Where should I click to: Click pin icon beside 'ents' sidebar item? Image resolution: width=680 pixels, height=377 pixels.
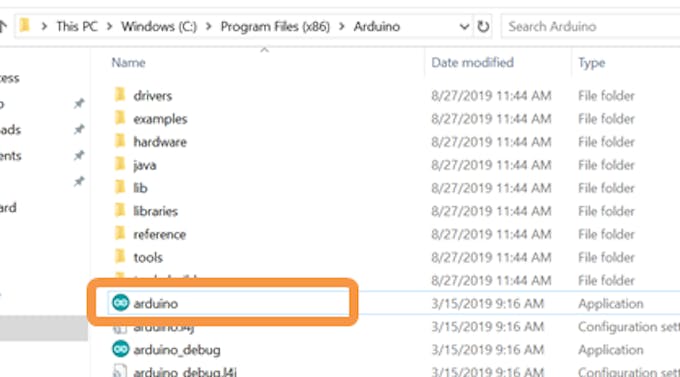pyautogui.click(x=78, y=155)
